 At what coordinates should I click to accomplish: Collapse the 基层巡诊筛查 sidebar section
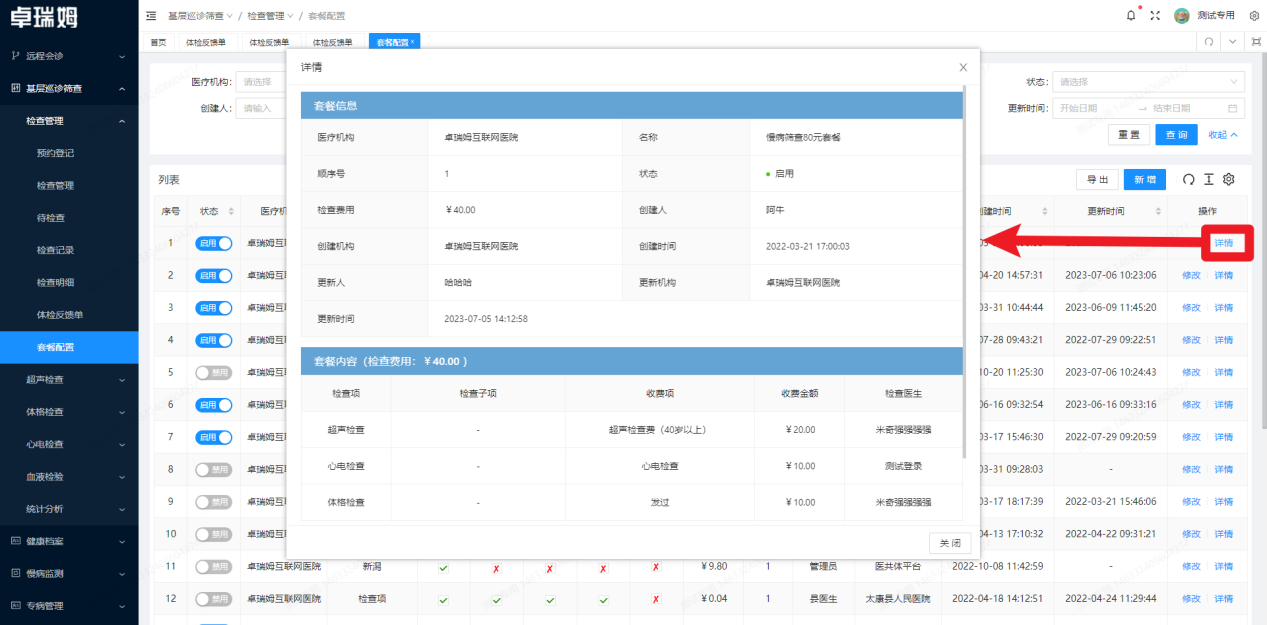[x=69, y=88]
